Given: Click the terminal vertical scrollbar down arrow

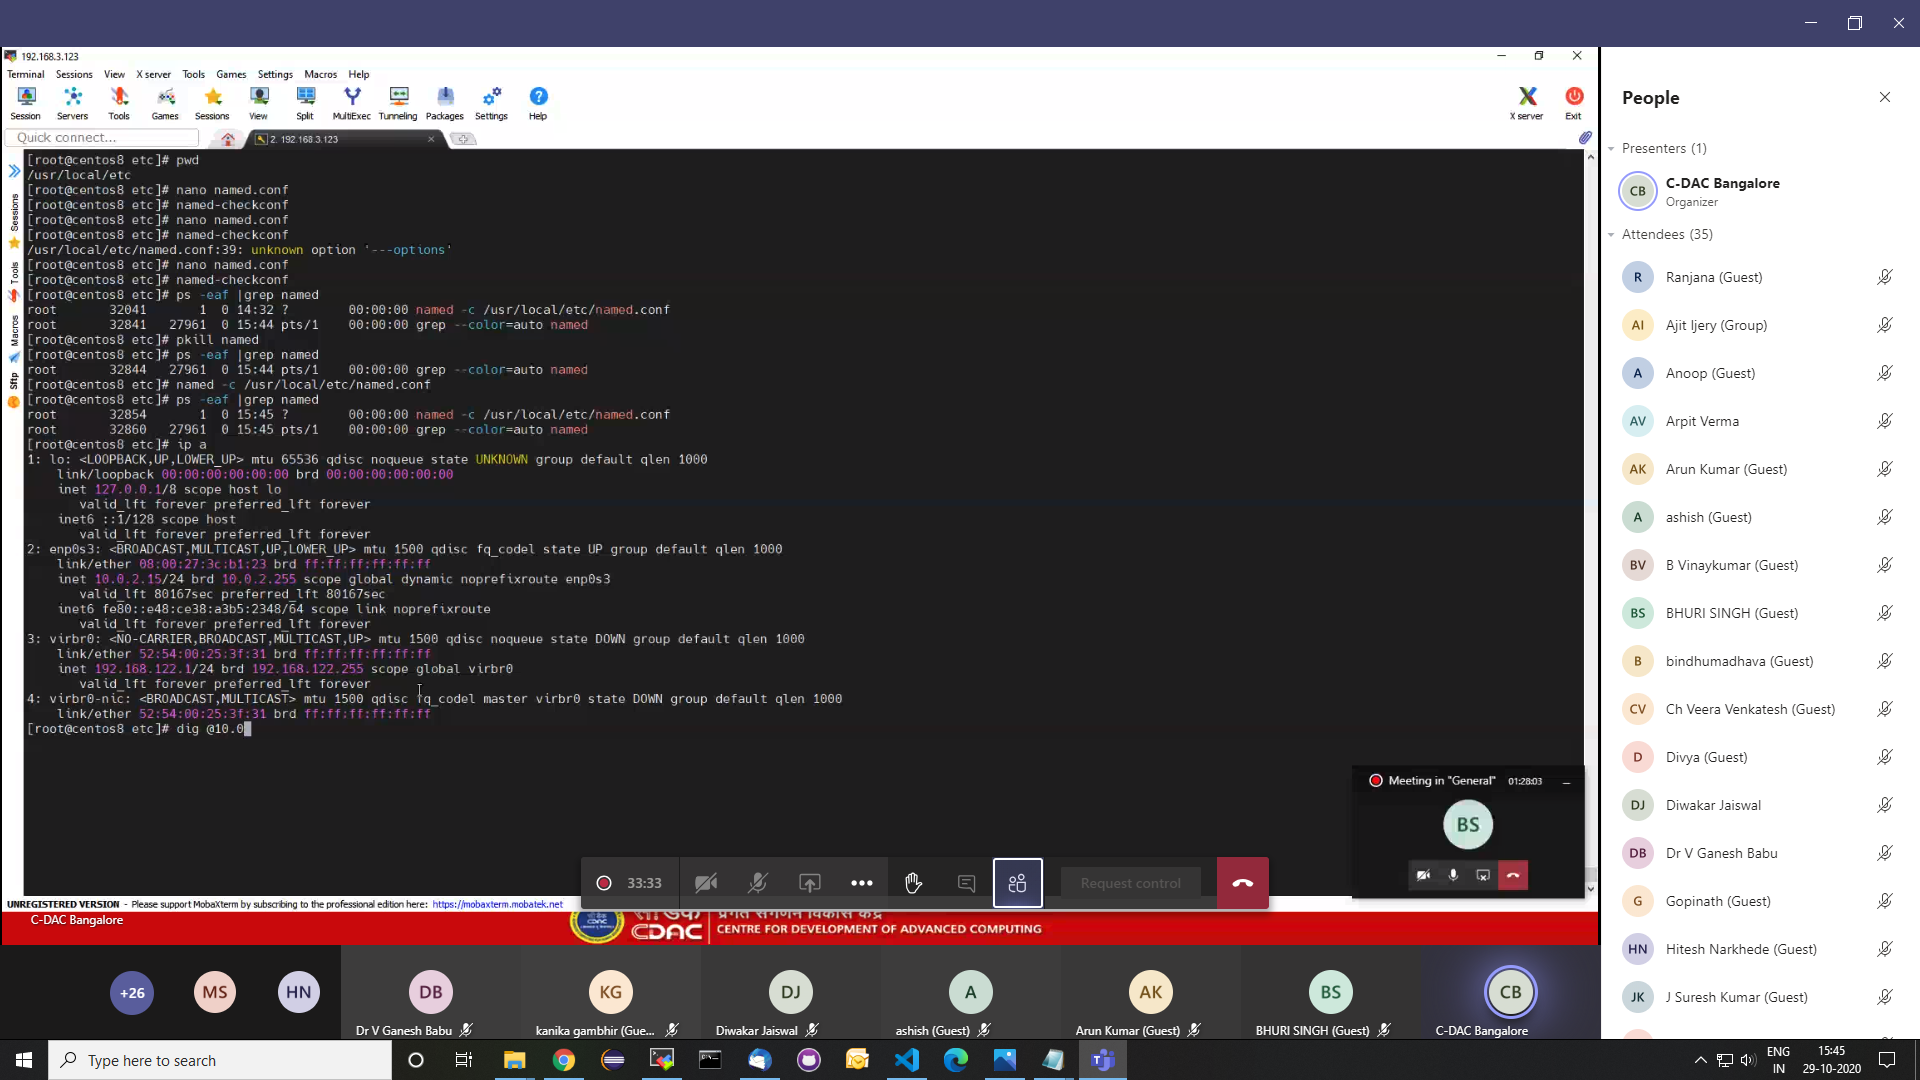Looking at the screenshot, I should tap(1590, 888).
